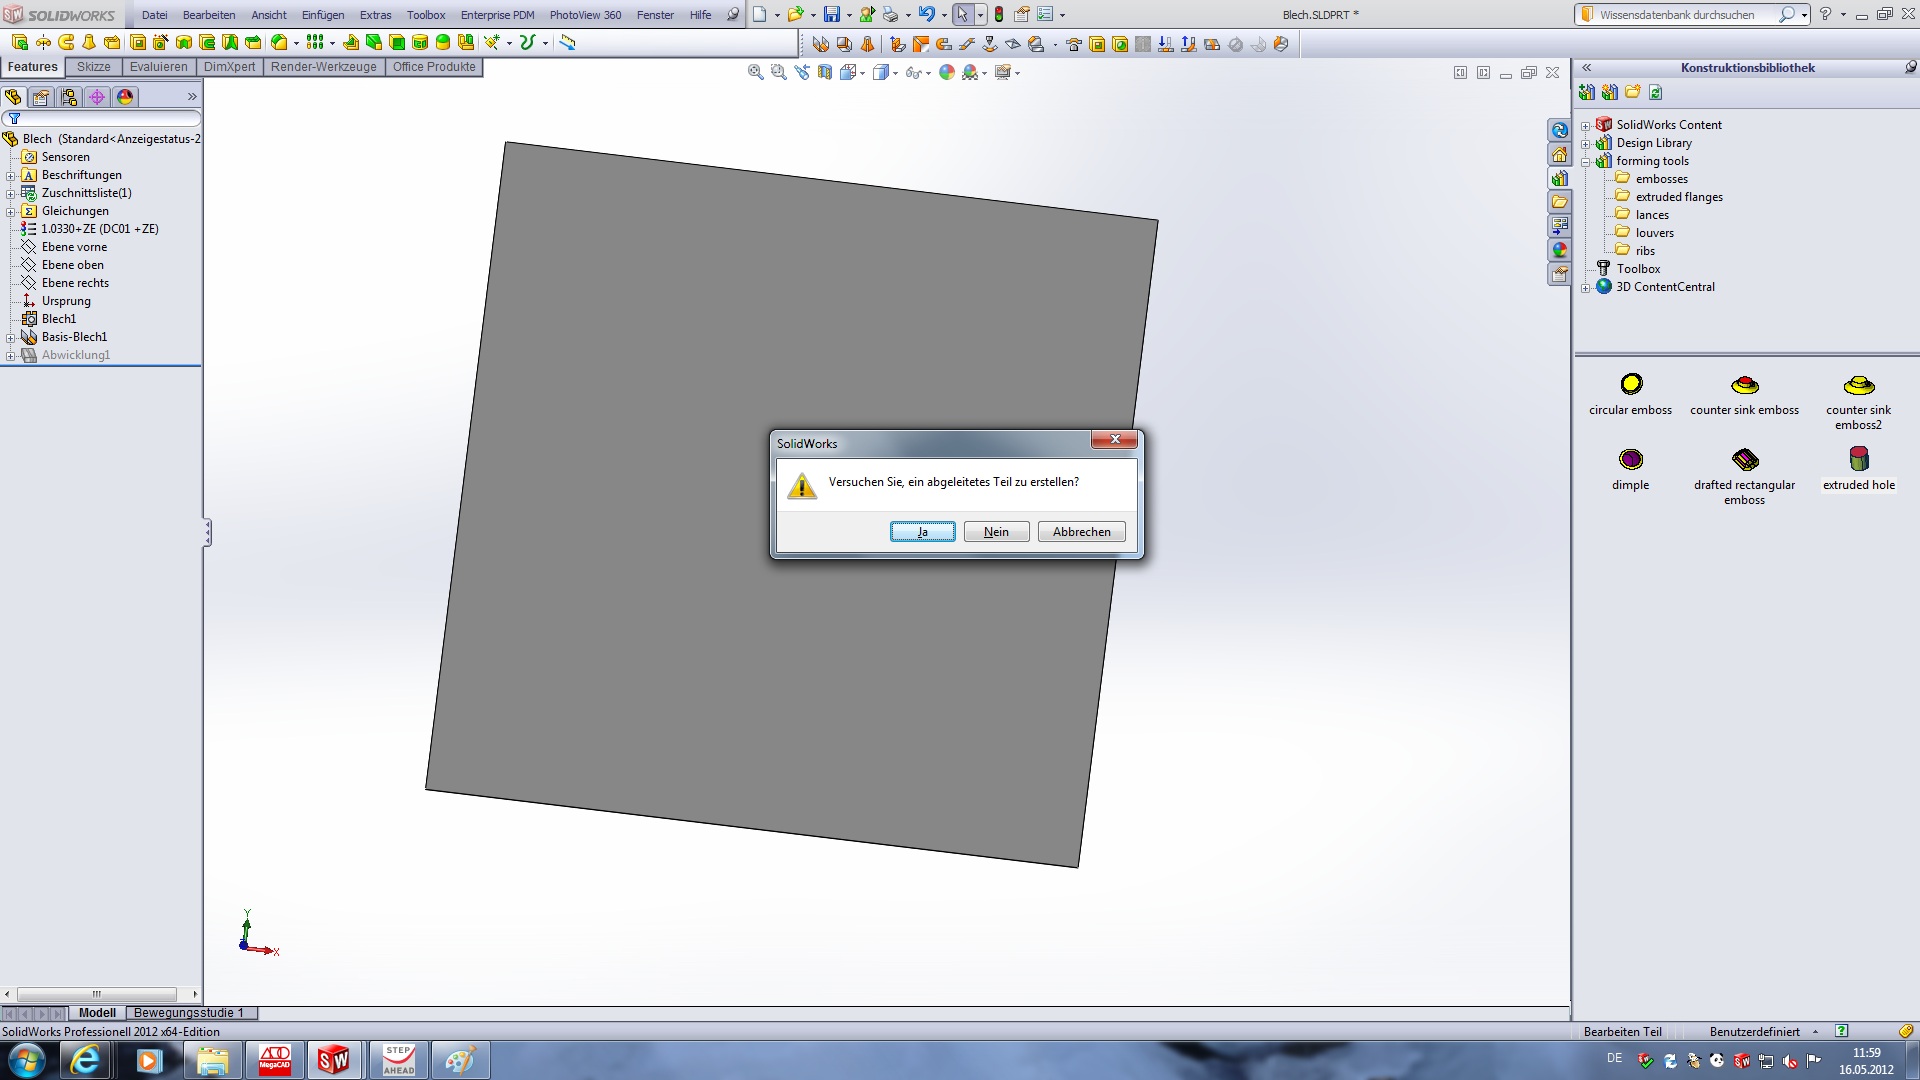Viewport: 1920px width, 1080px height.
Task: Click Ja in the SolidWorks dialog
Action: click(922, 532)
